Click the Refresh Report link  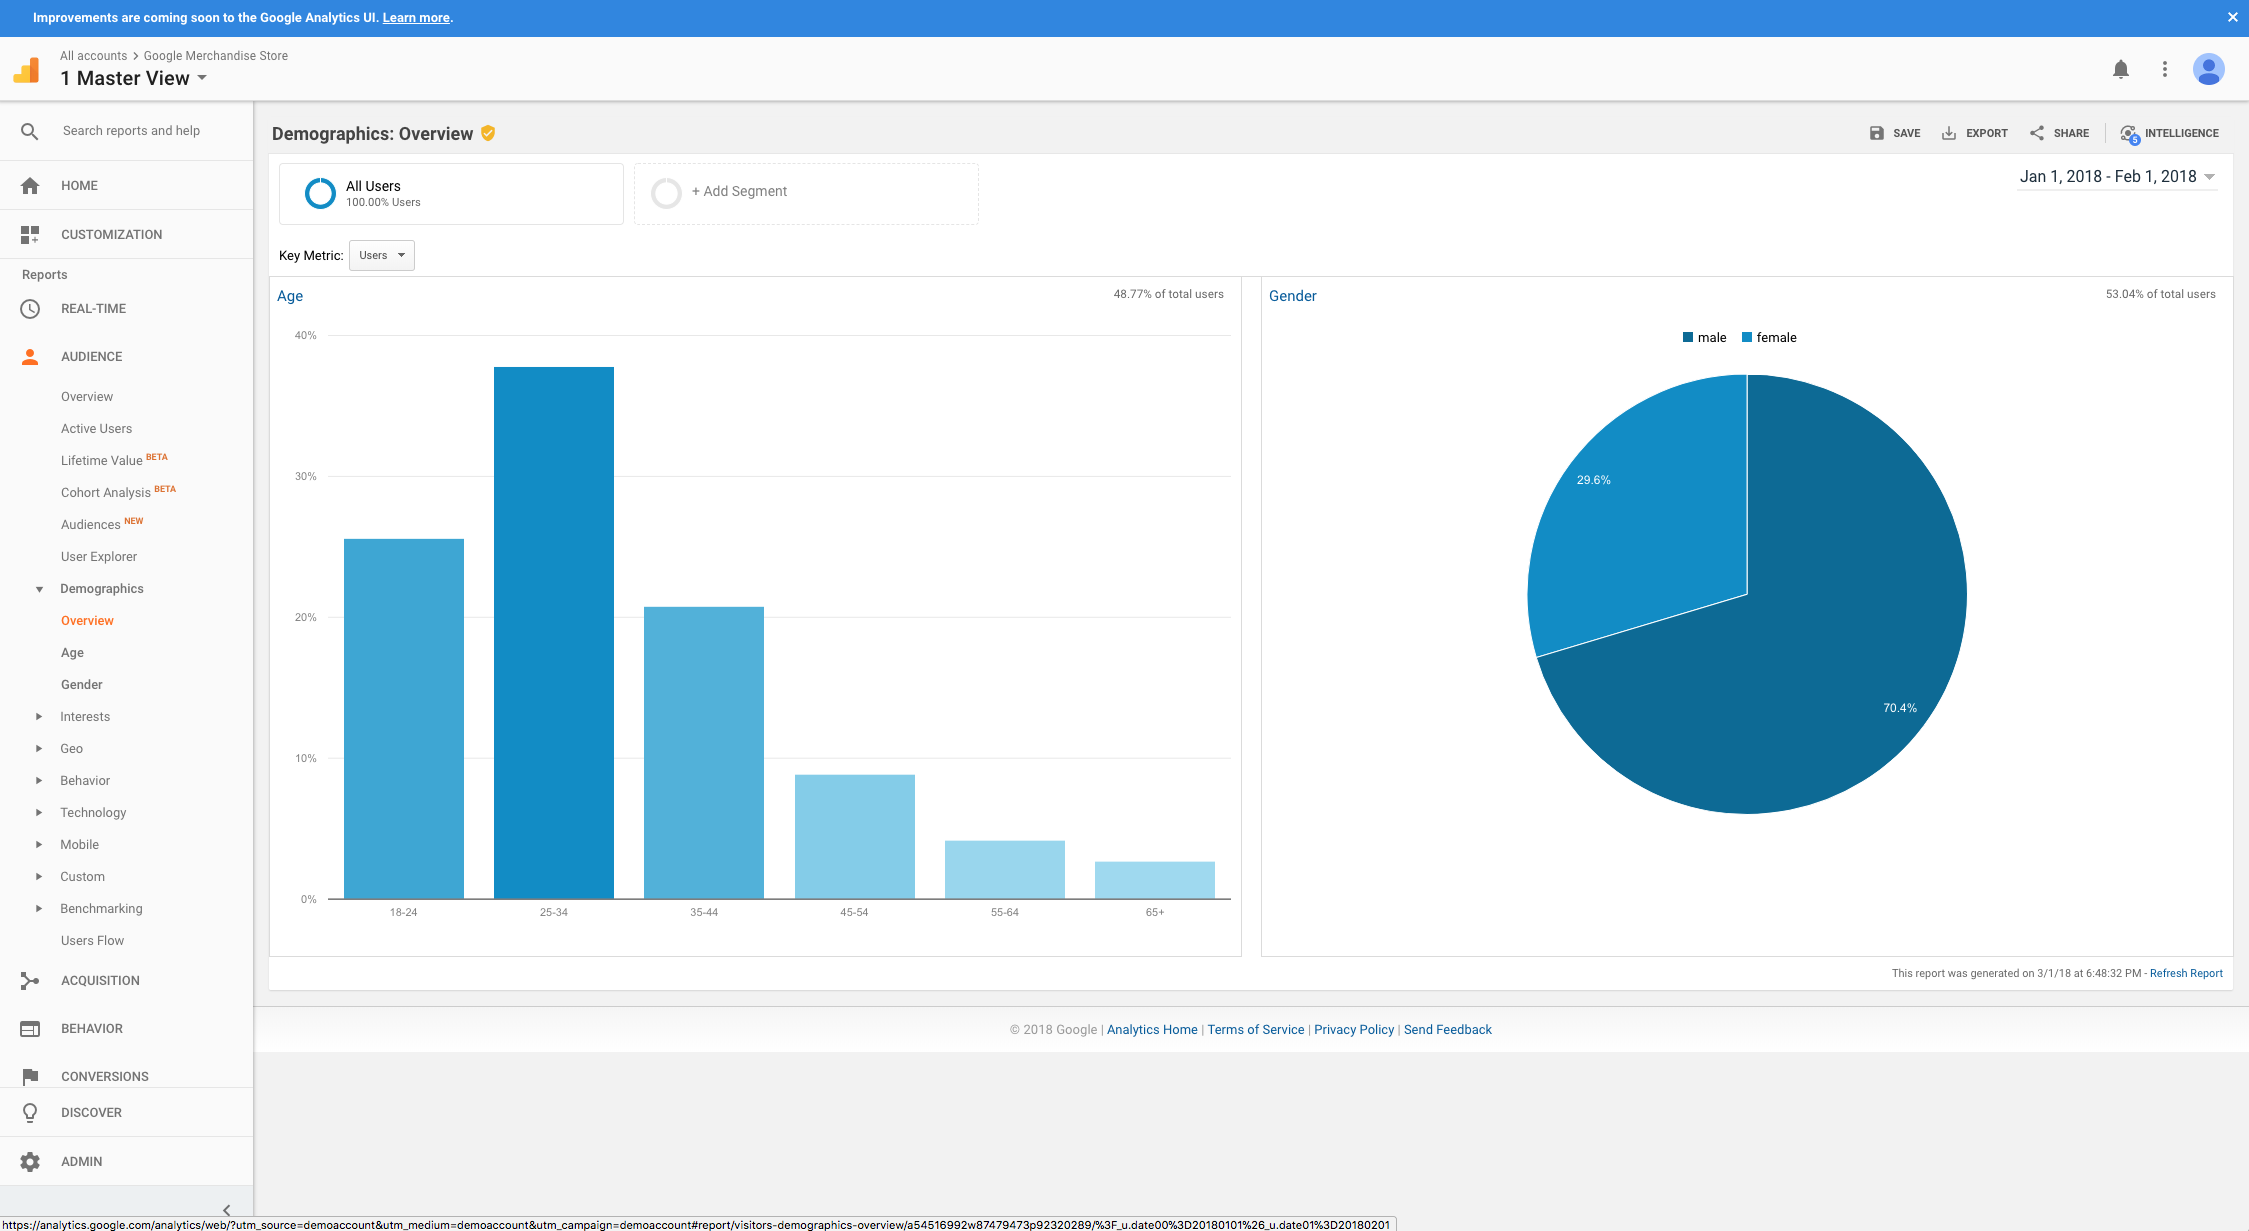(x=2186, y=973)
